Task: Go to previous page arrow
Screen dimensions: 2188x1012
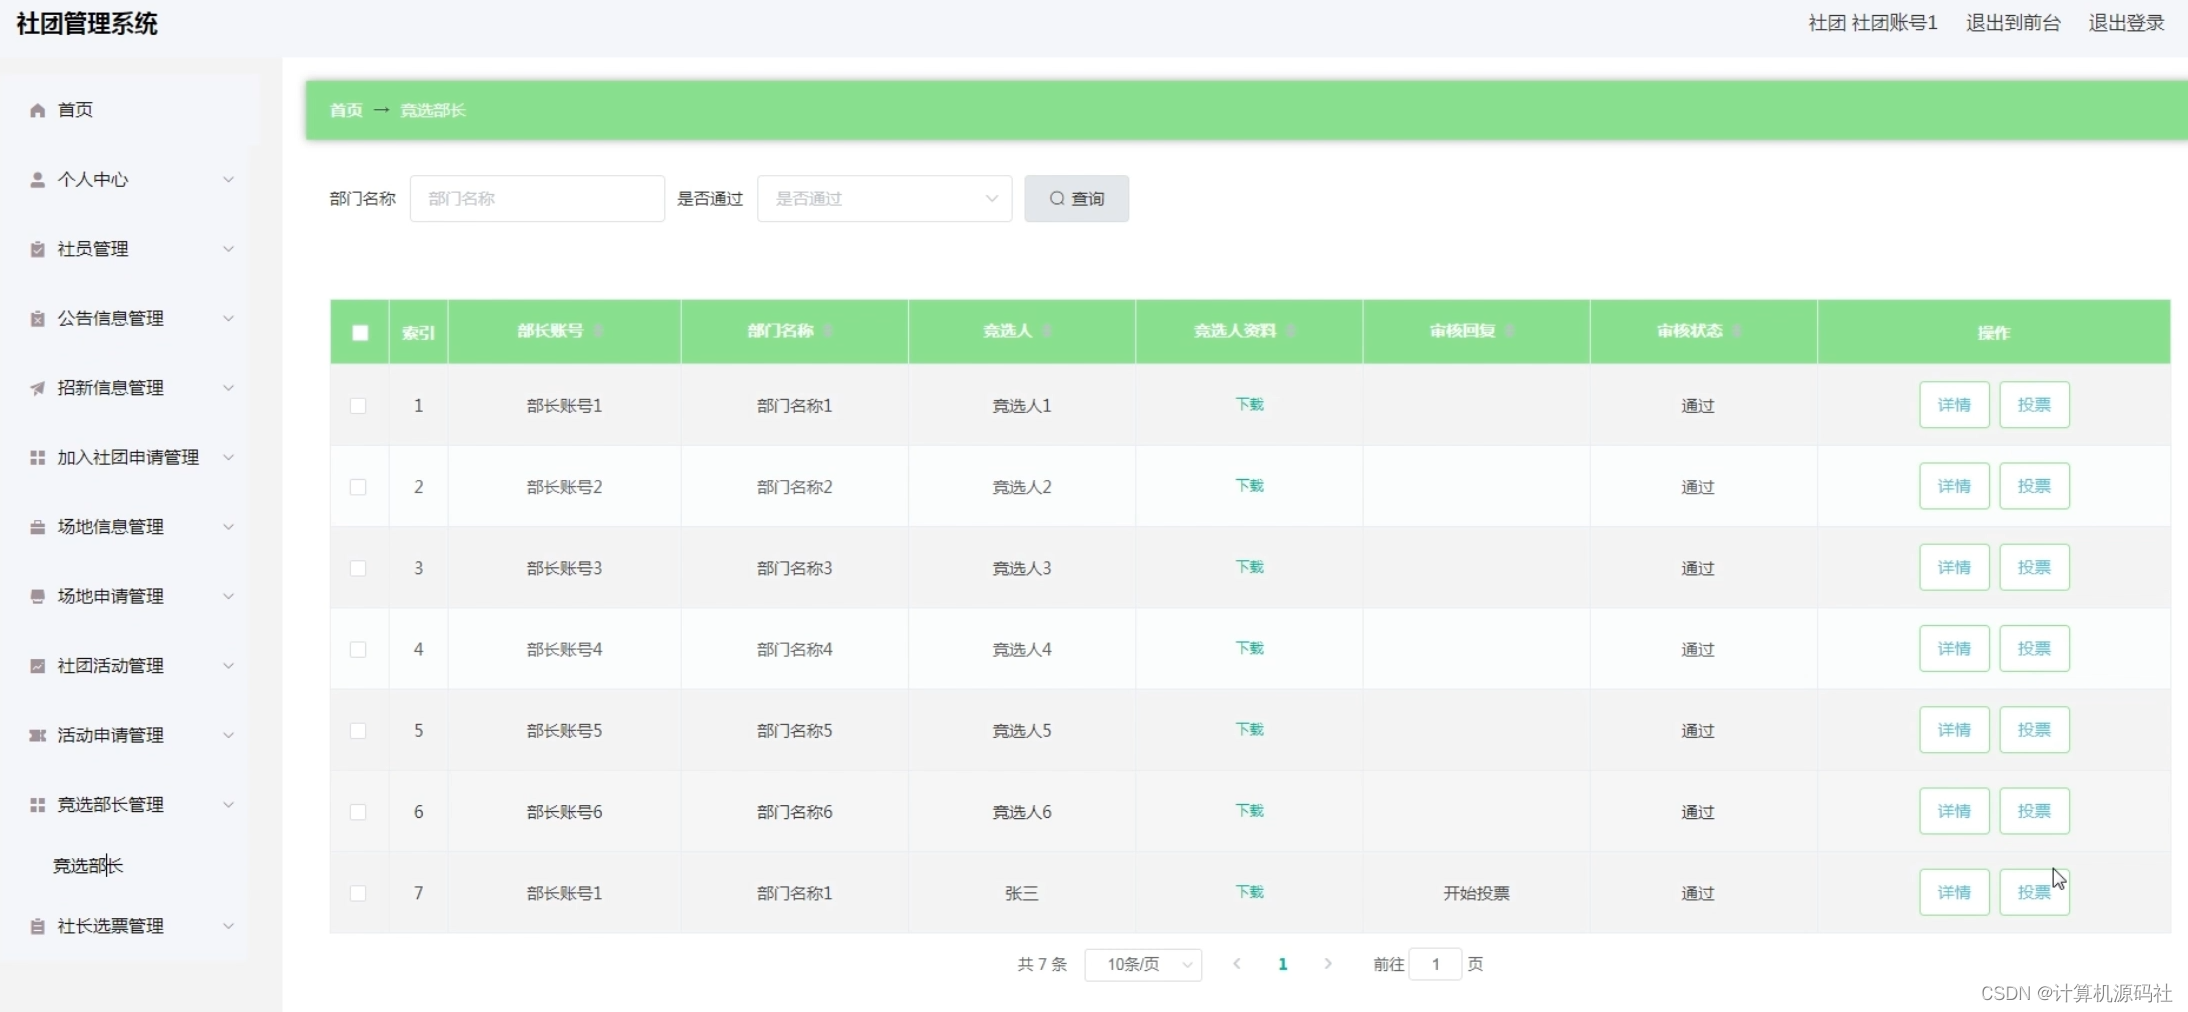Action: click(x=1237, y=964)
